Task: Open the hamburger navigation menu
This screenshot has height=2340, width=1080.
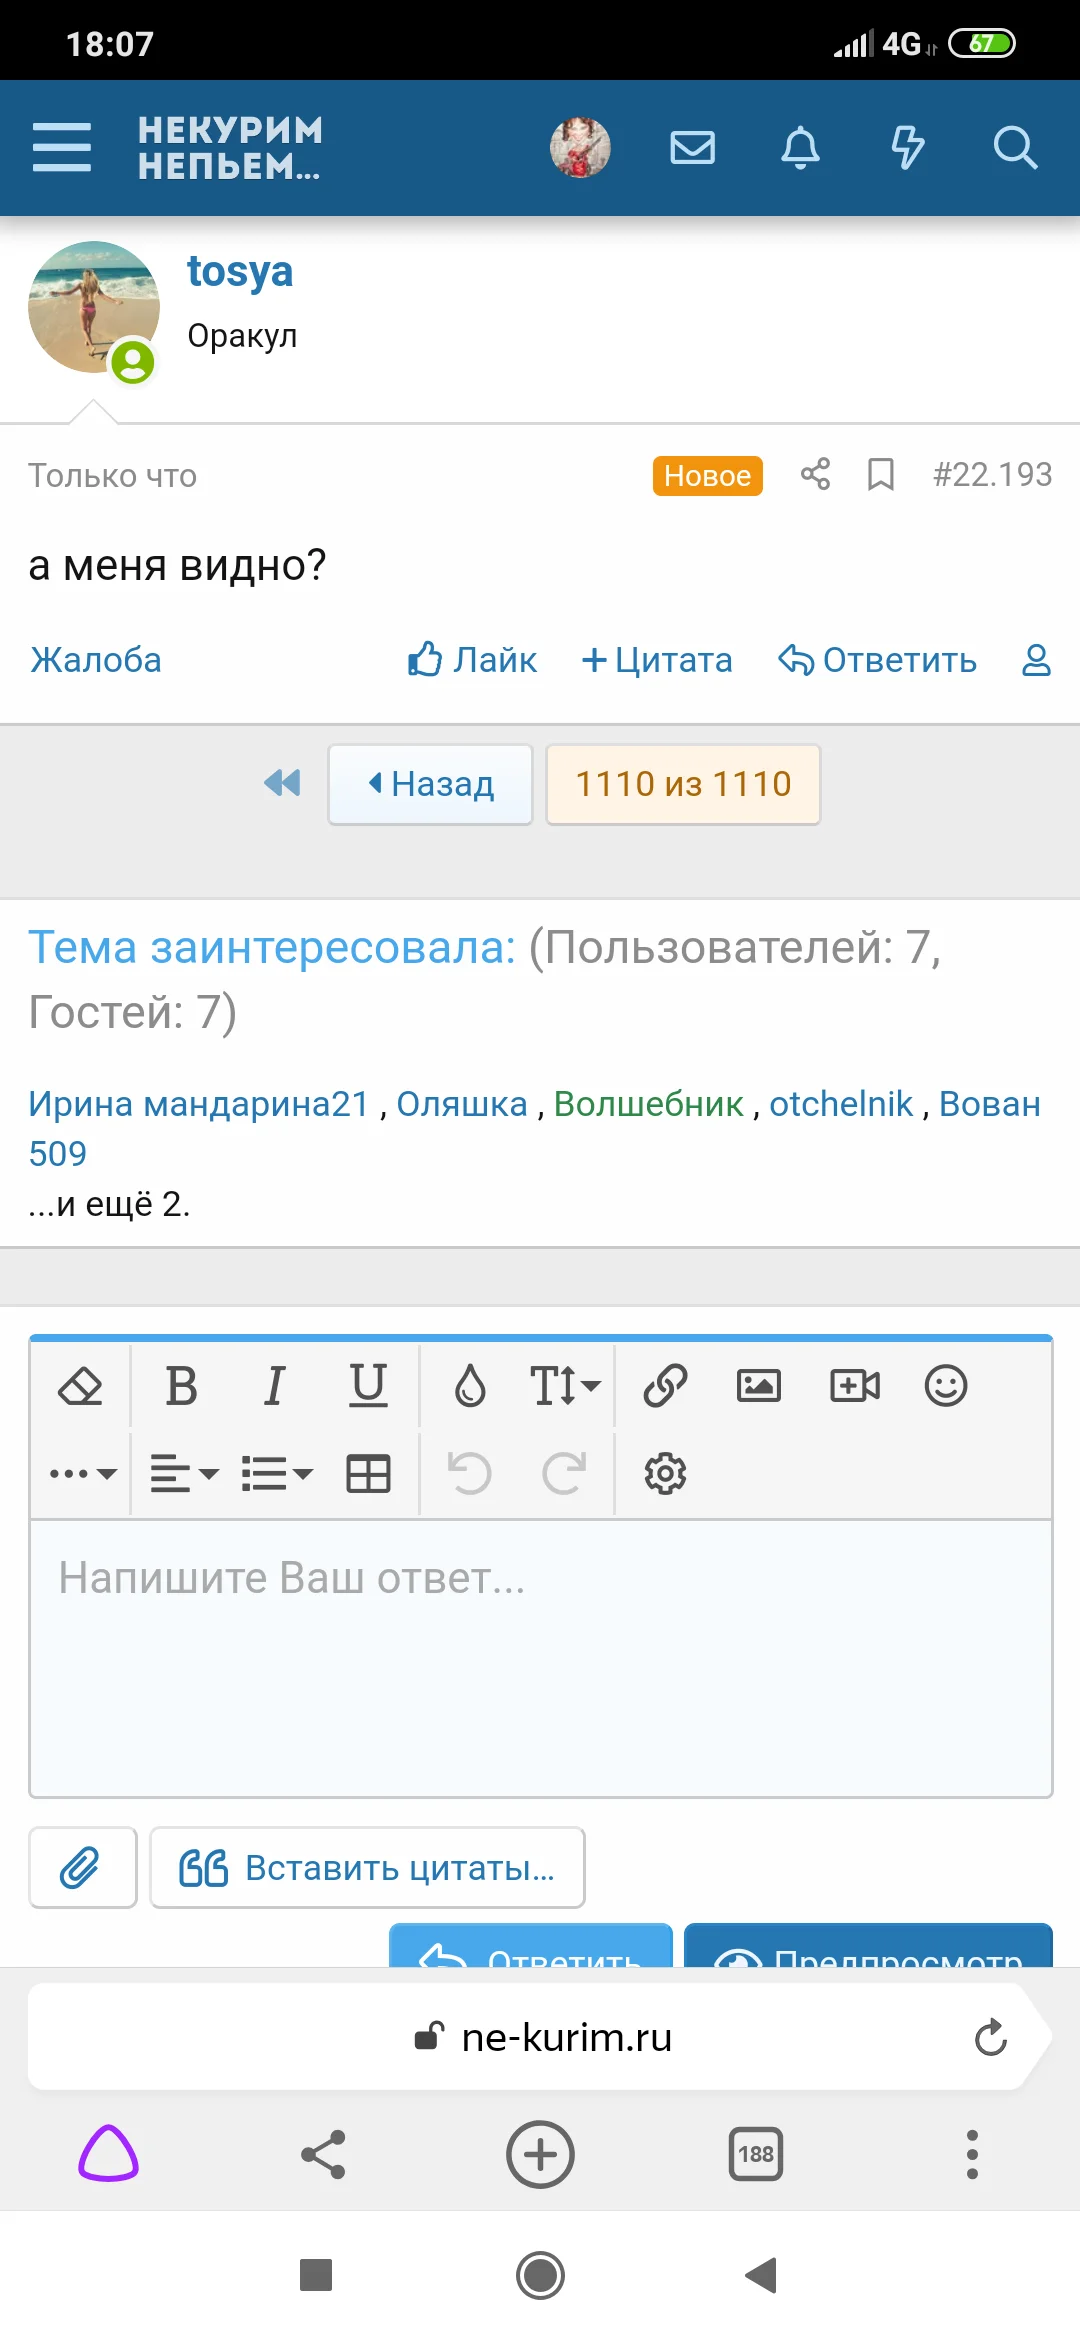Action: [x=62, y=148]
